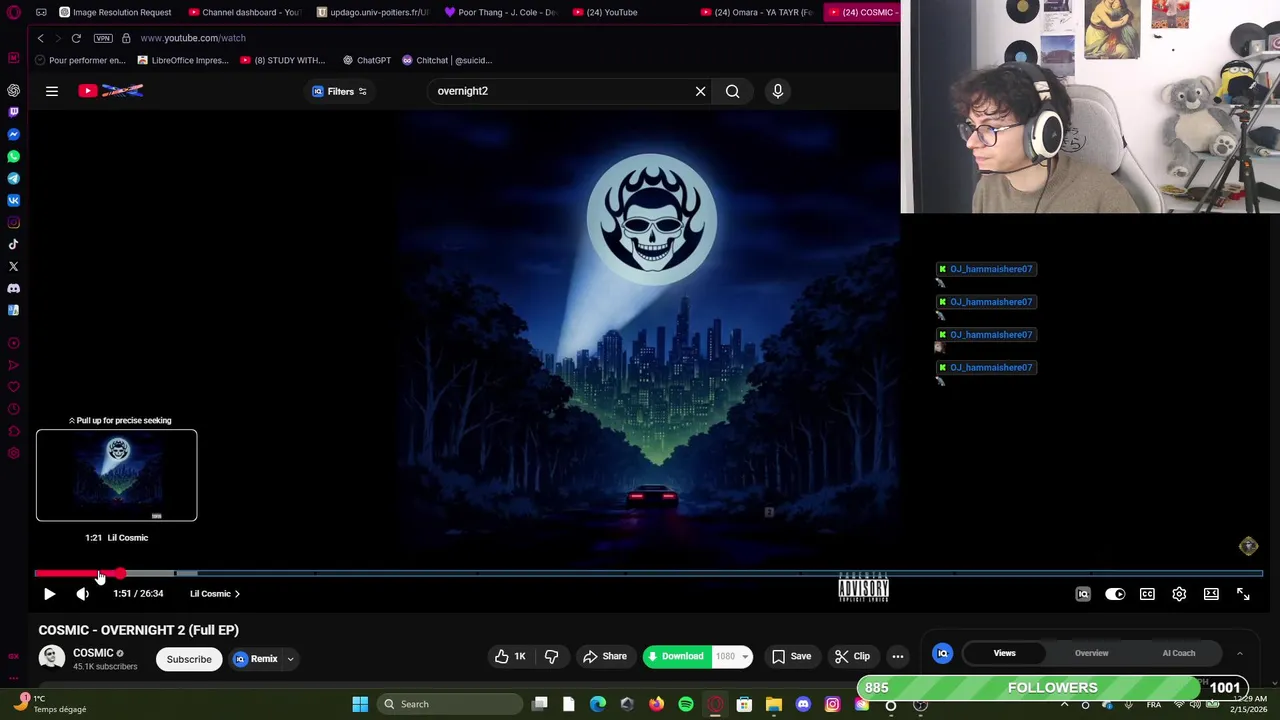1280x720 pixels.
Task: Select the vidIQ AI Coach tab
Action: pyautogui.click(x=1179, y=653)
